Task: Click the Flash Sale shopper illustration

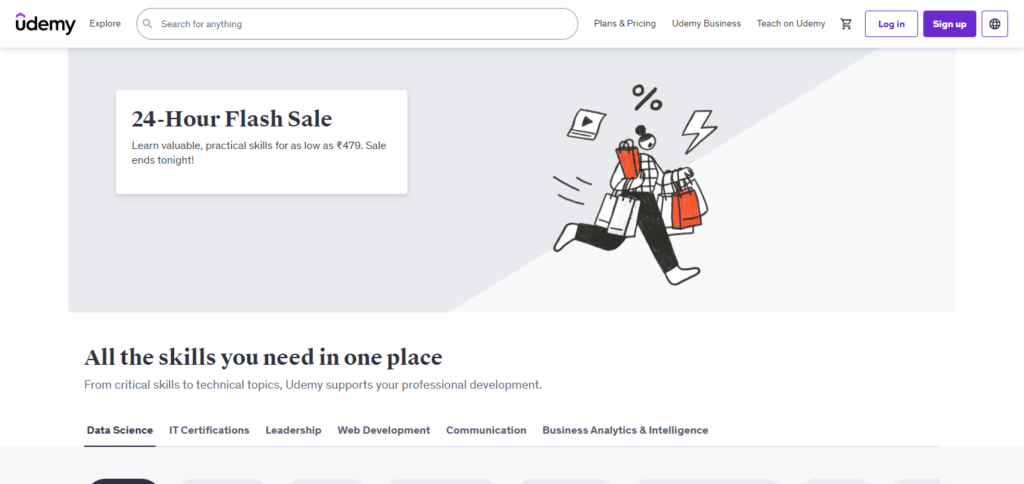Action: pyautogui.click(x=634, y=185)
